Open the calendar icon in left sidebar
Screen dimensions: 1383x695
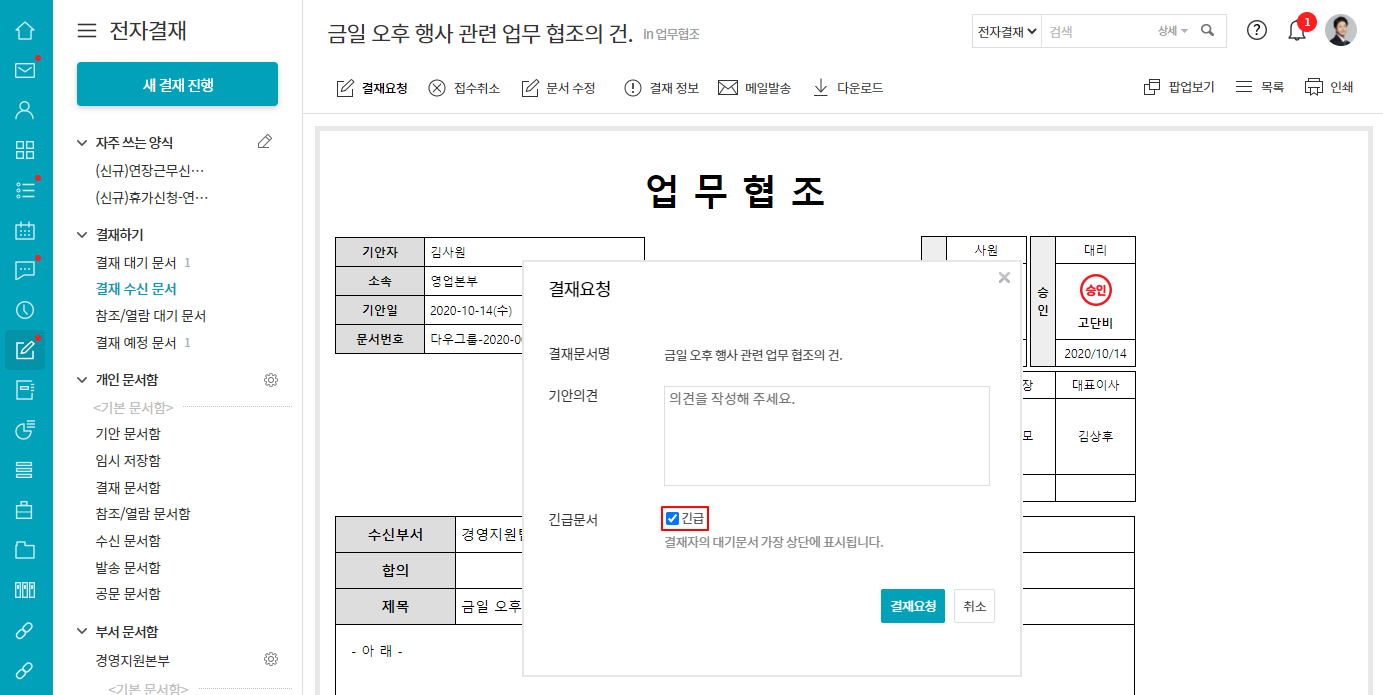pos(25,231)
